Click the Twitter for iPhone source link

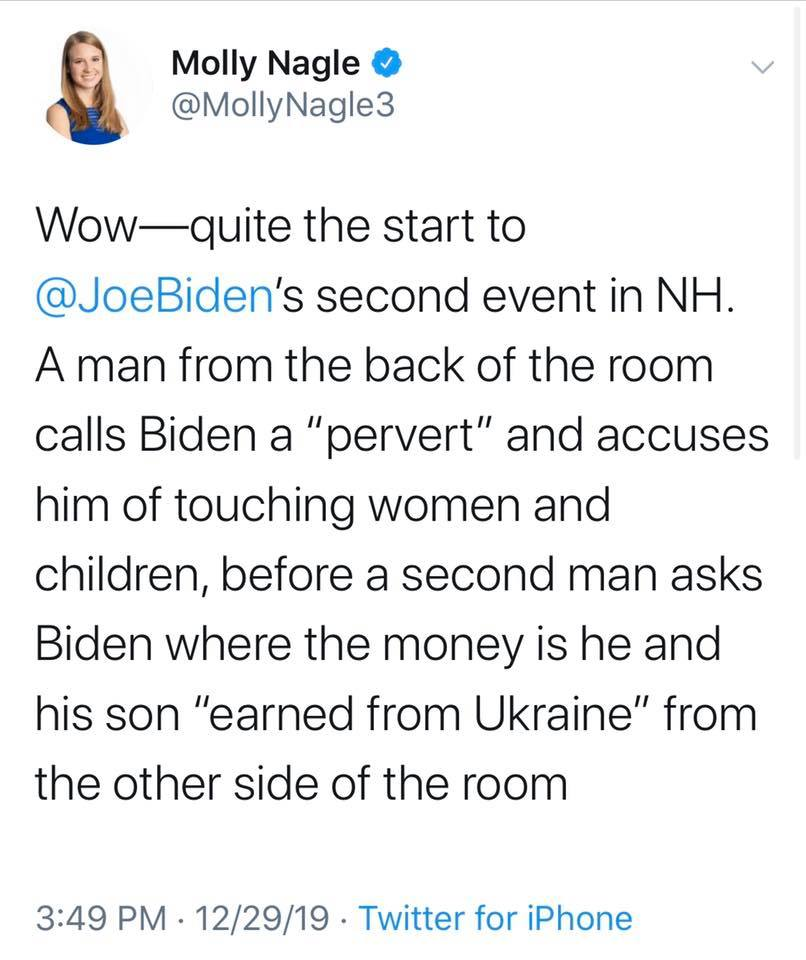point(494,917)
